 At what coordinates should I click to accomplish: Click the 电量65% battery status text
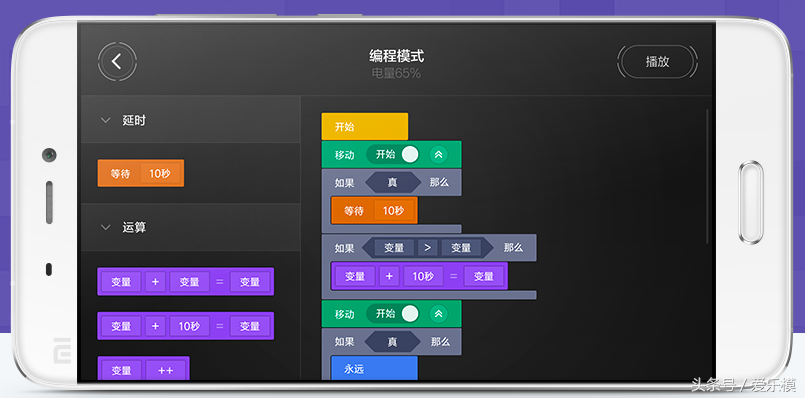pos(396,74)
